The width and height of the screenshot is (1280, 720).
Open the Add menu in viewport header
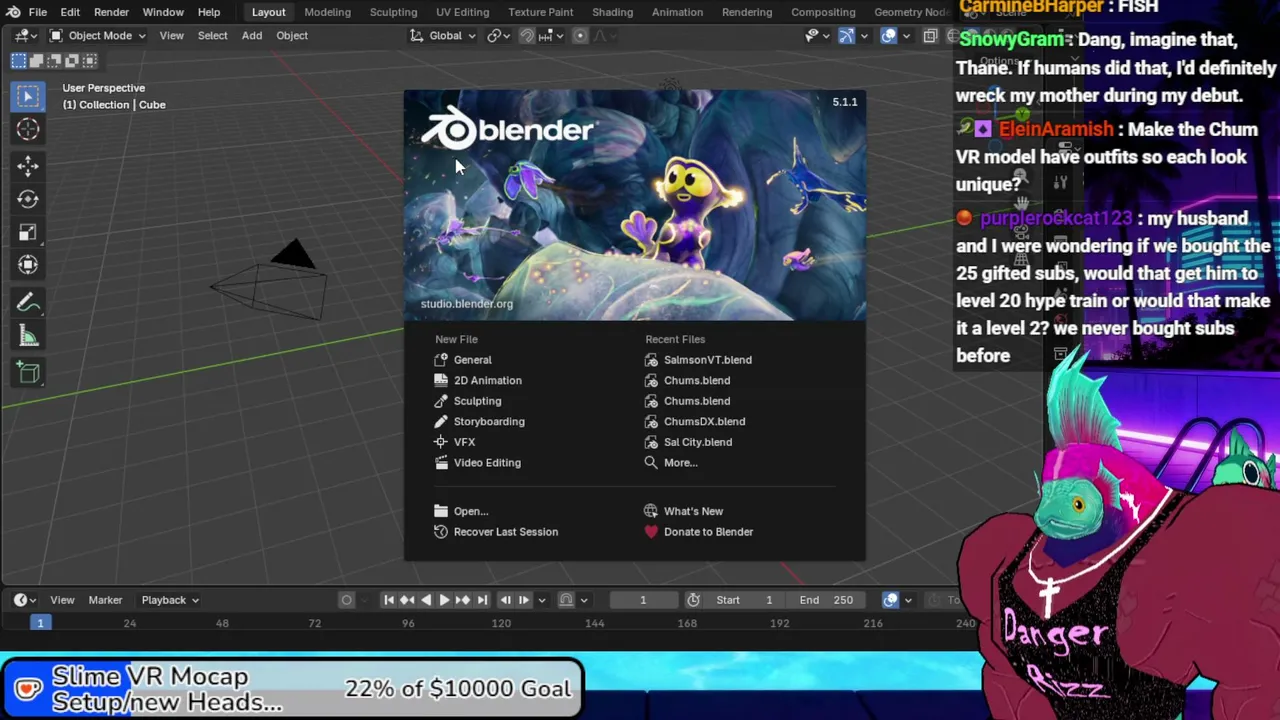[251, 36]
